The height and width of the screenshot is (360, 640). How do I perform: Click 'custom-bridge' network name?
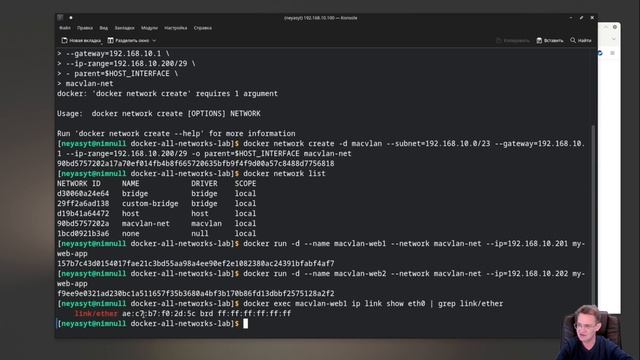[150, 204]
